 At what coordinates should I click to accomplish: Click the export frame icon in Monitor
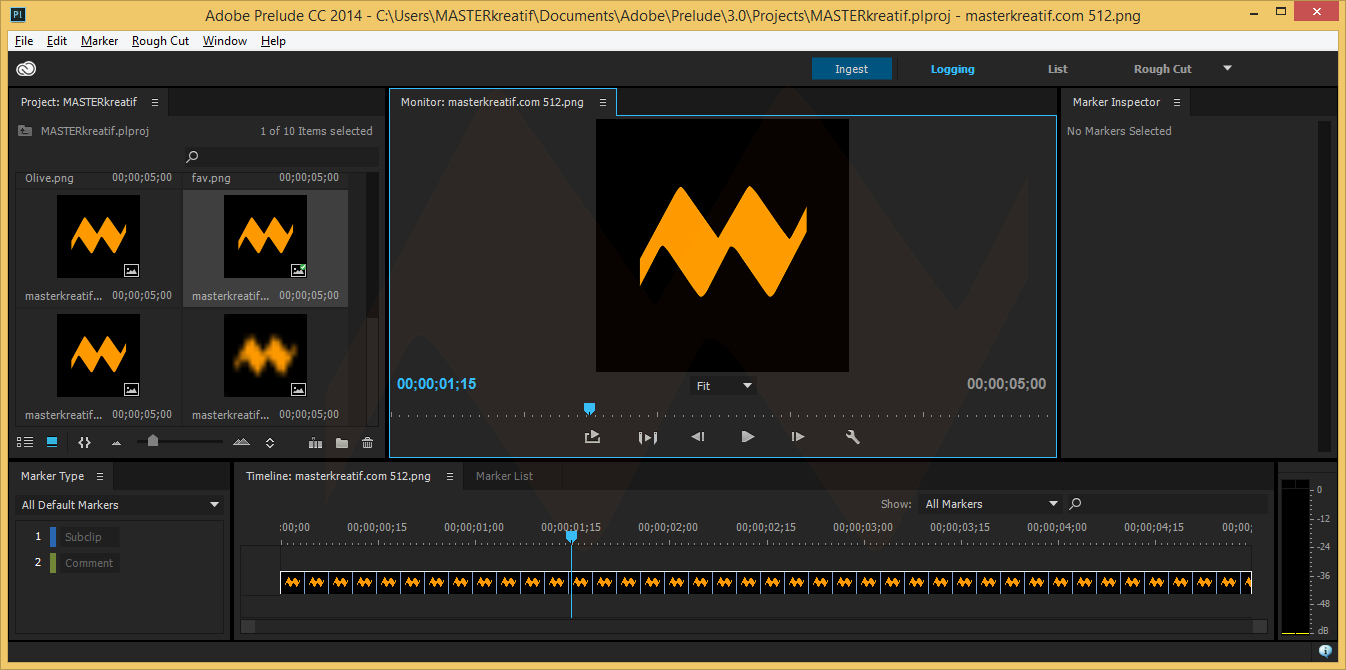click(592, 437)
